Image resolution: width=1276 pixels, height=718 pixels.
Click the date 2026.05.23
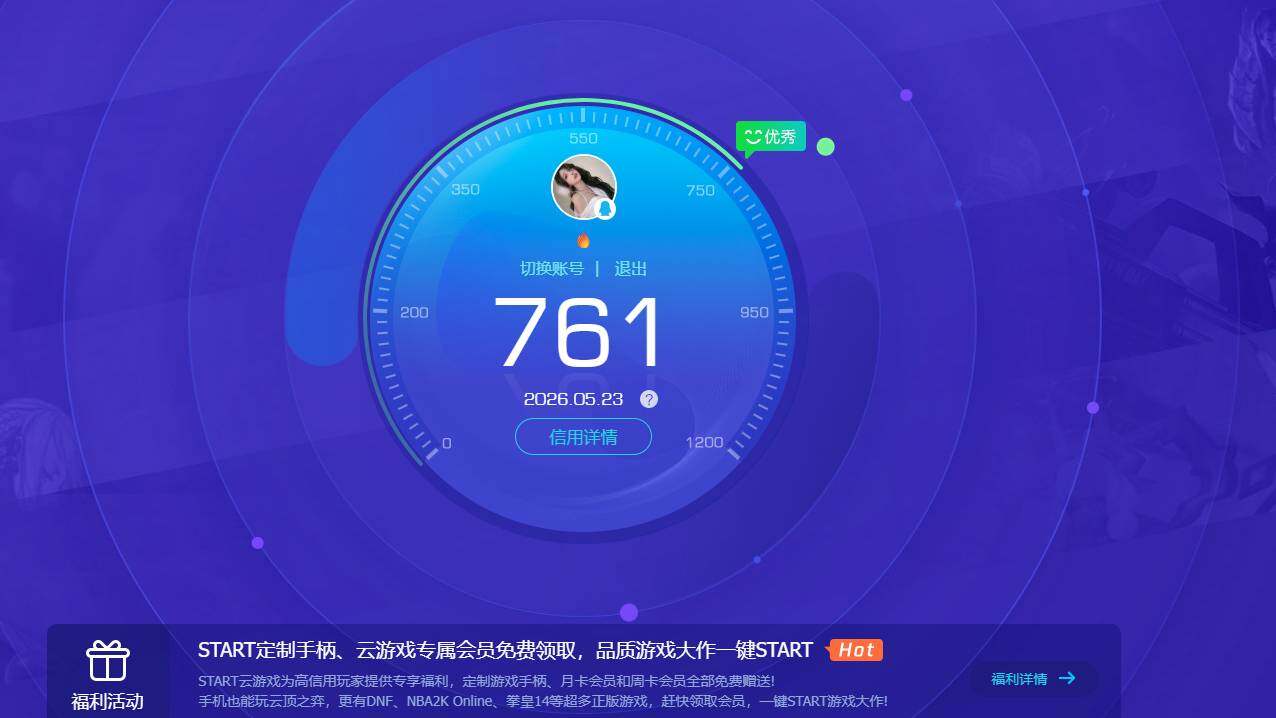[573, 399]
